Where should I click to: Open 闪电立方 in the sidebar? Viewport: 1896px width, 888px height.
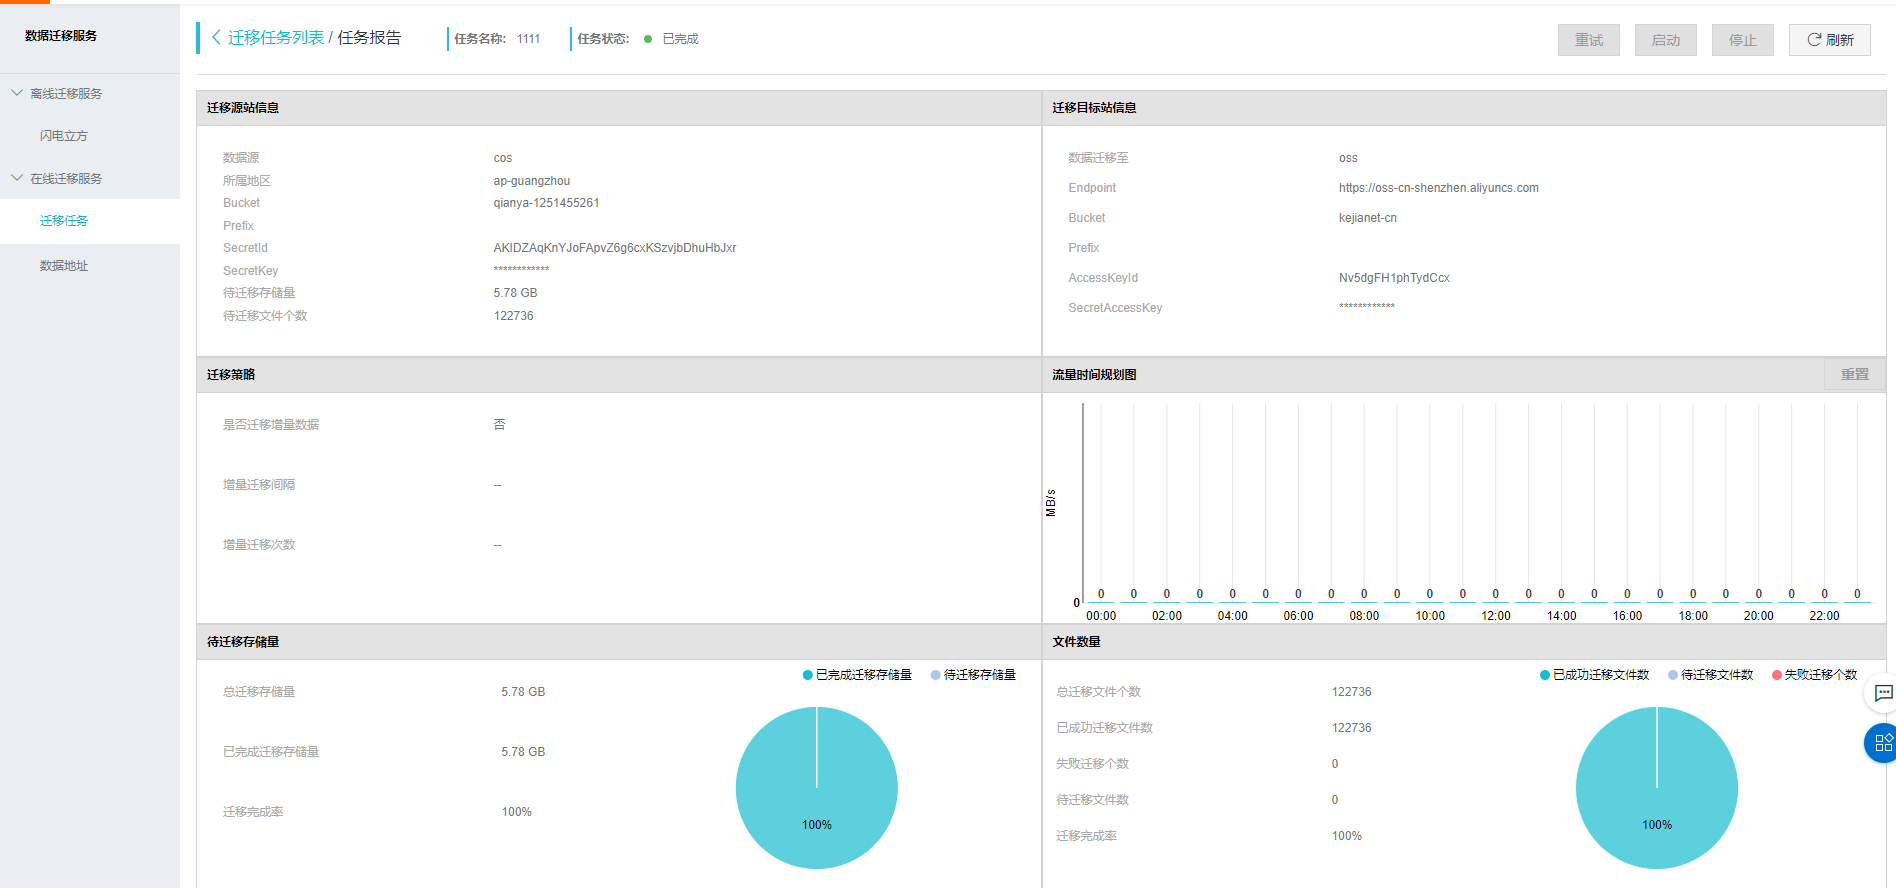click(64, 136)
